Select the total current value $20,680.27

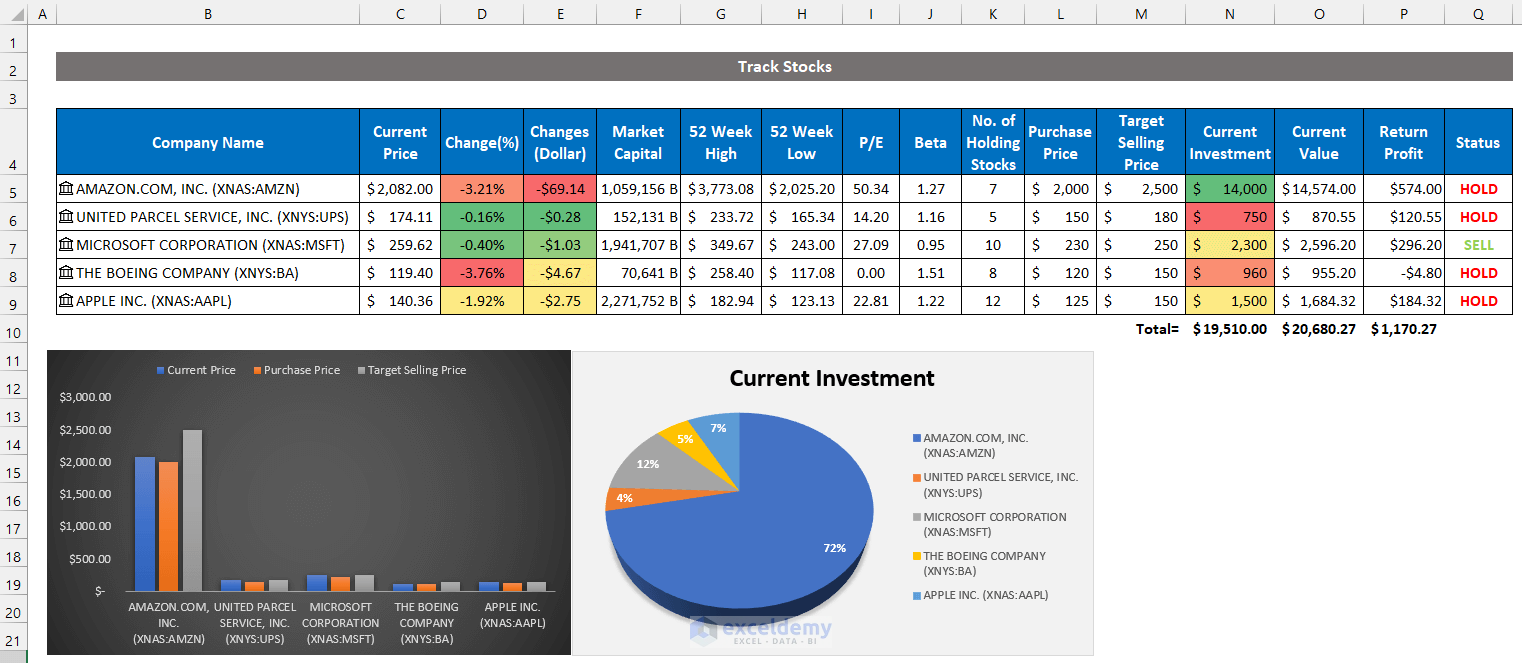coord(1319,329)
